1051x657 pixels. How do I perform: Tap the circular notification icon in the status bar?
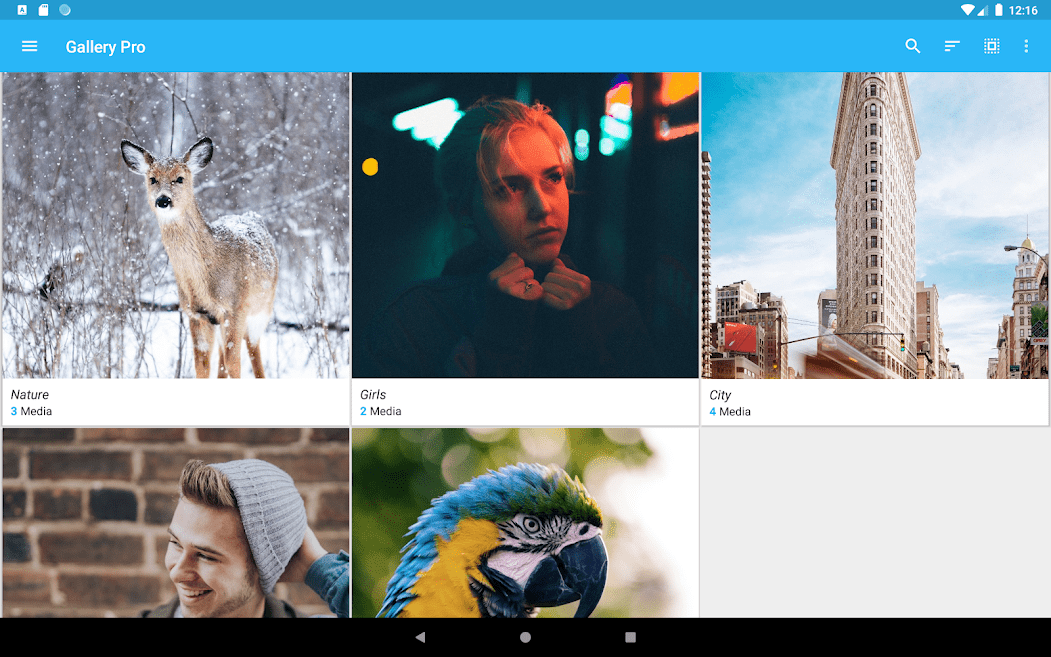[x=65, y=10]
